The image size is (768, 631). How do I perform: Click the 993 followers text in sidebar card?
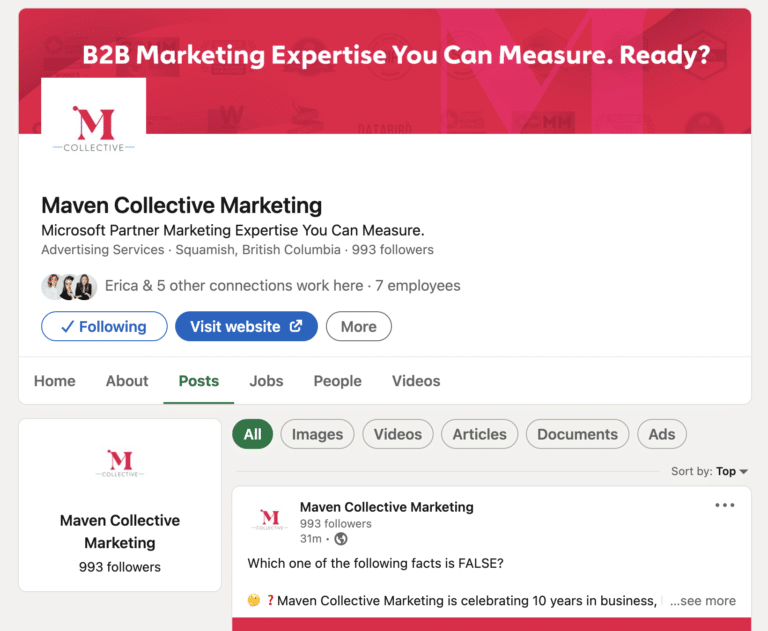click(120, 567)
